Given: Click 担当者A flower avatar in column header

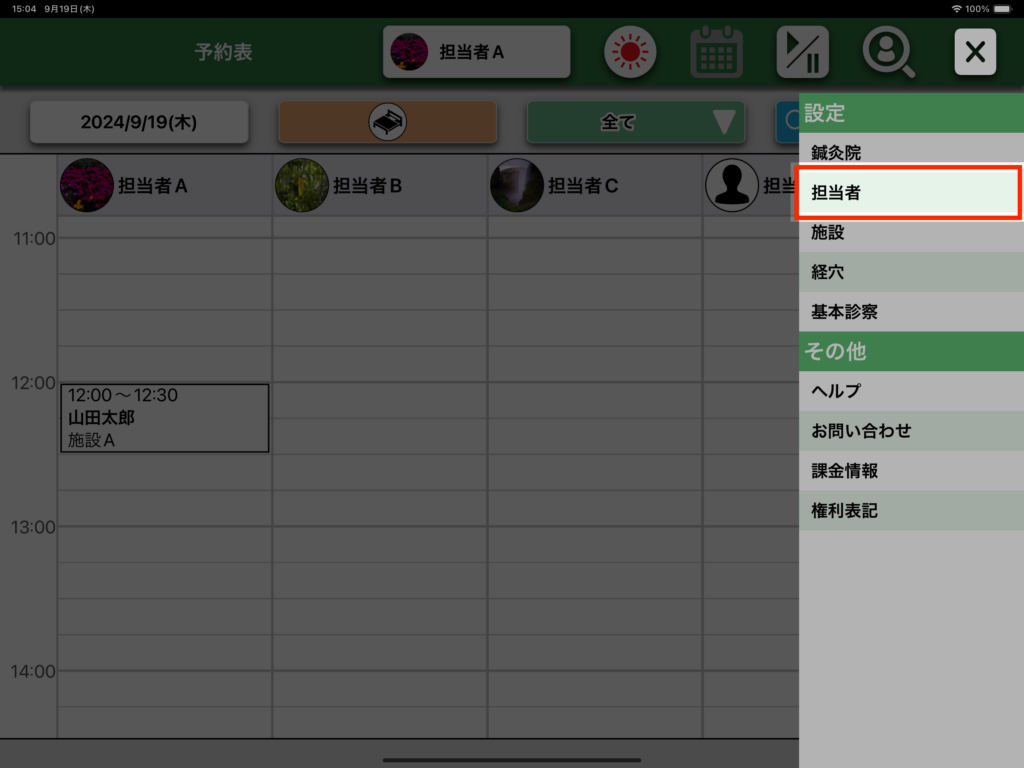Looking at the screenshot, I should pyautogui.click(x=87, y=185).
